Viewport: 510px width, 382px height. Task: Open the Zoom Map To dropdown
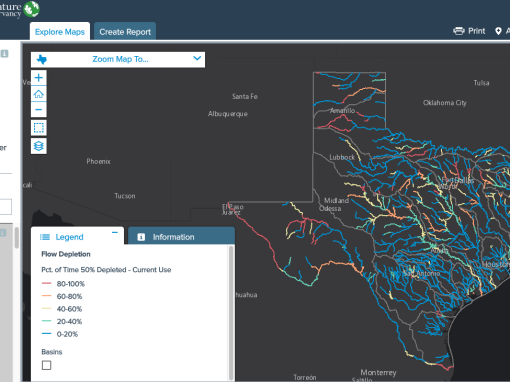click(x=118, y=60)
